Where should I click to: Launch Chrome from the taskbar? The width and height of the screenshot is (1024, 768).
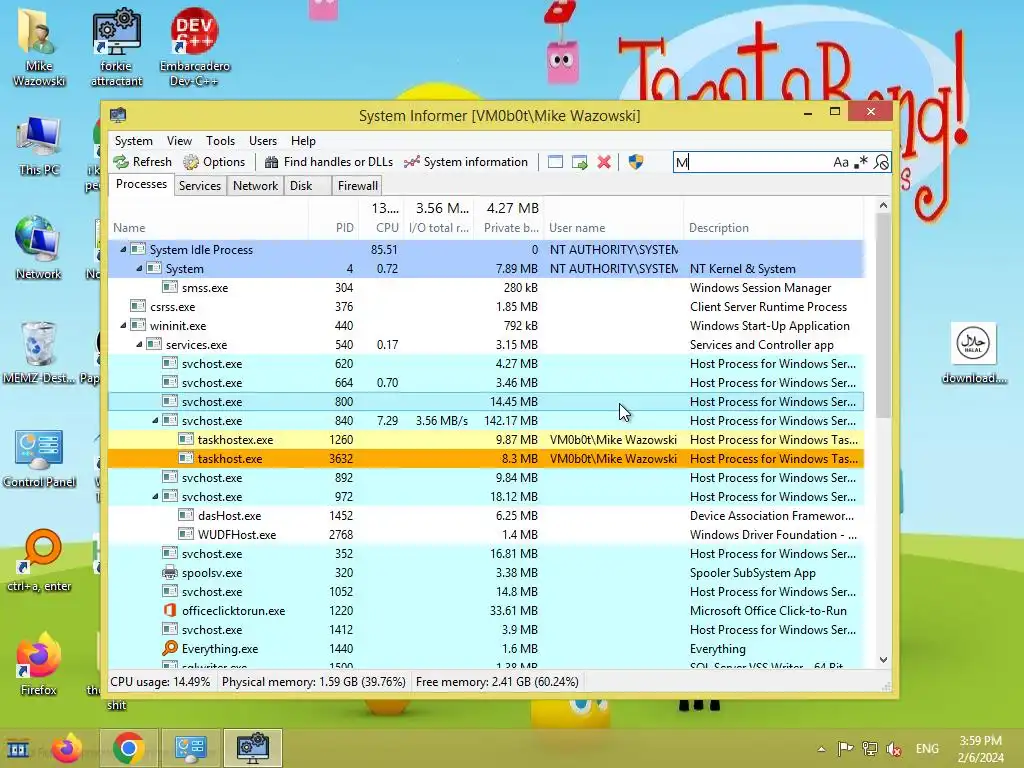pyautogui.click(x=129, y=748)
